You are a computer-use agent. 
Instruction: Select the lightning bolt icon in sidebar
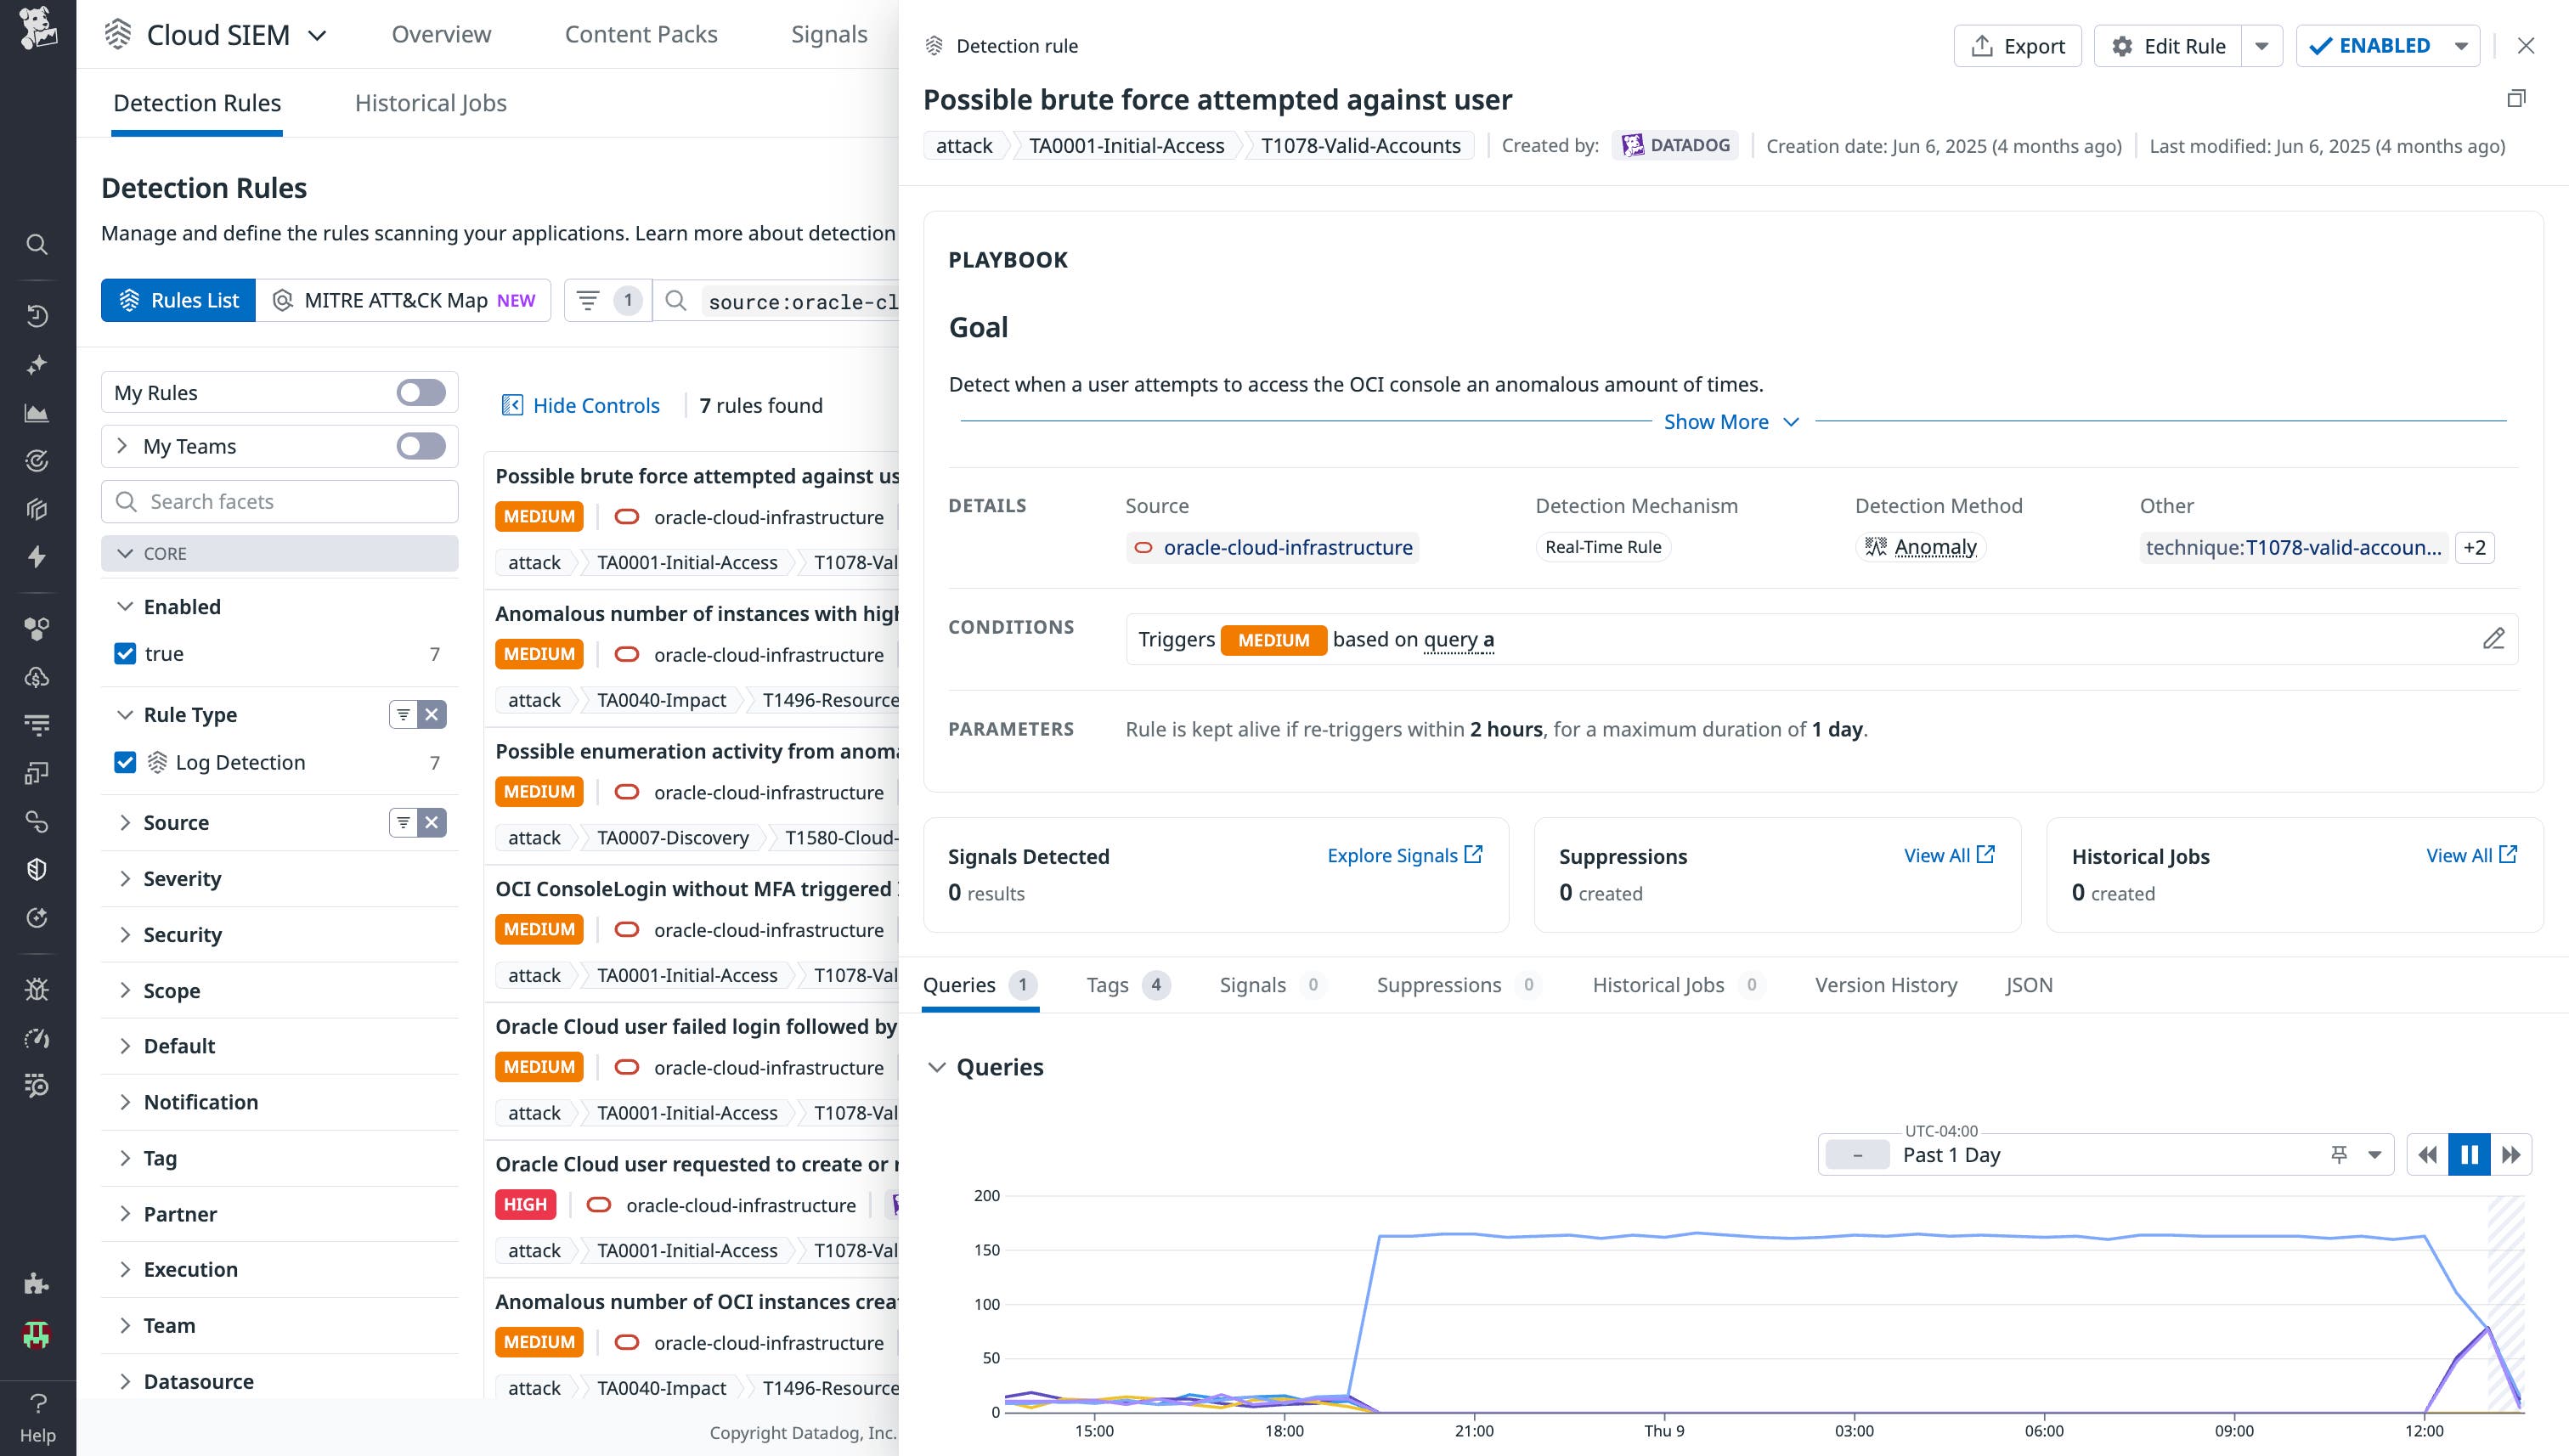[37, 557]
